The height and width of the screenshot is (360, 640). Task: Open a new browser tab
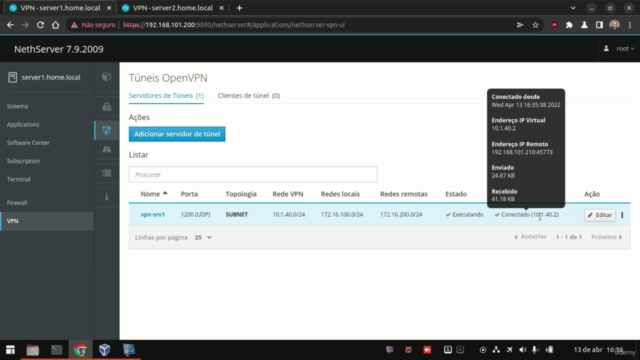[240, 8]
